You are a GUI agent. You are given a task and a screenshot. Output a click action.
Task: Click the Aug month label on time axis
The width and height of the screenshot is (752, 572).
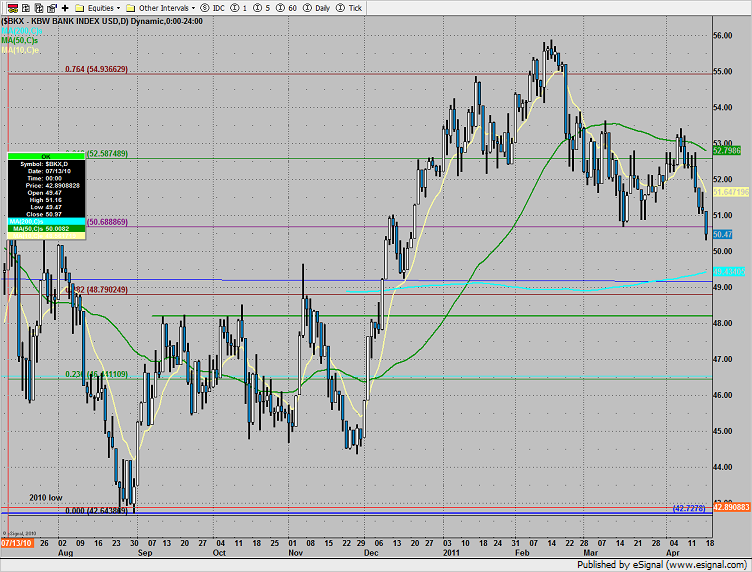point(65,552)
